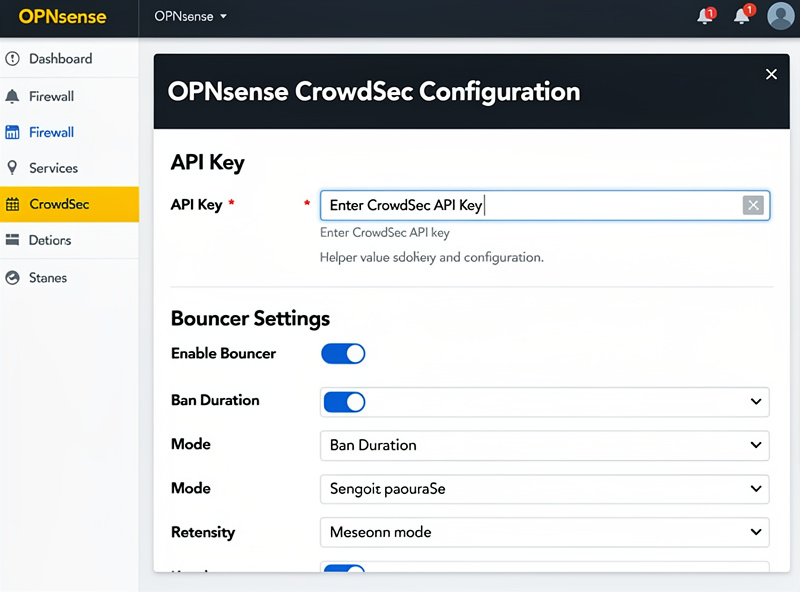Click the 'Helper value' description text
800x592 pixels.
pos(432,257)
